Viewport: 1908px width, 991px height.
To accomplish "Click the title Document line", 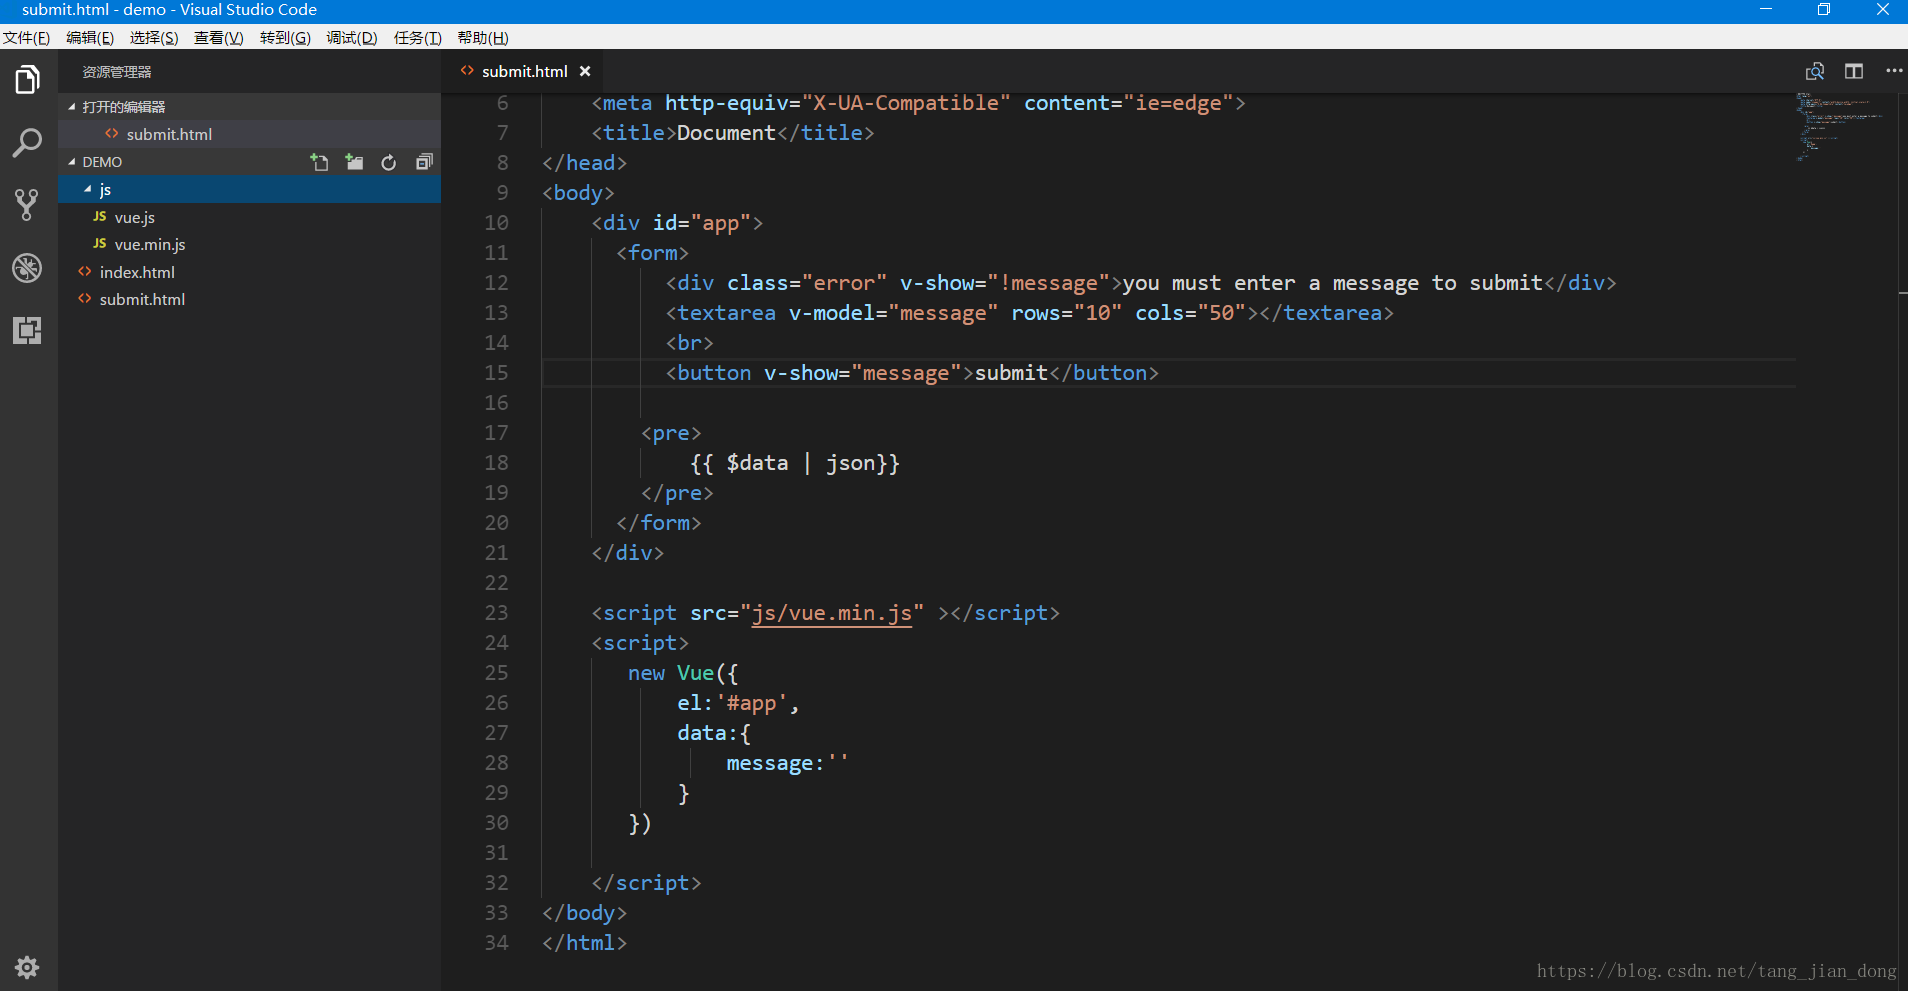I will pyautogui.click(x=733, y=133).
